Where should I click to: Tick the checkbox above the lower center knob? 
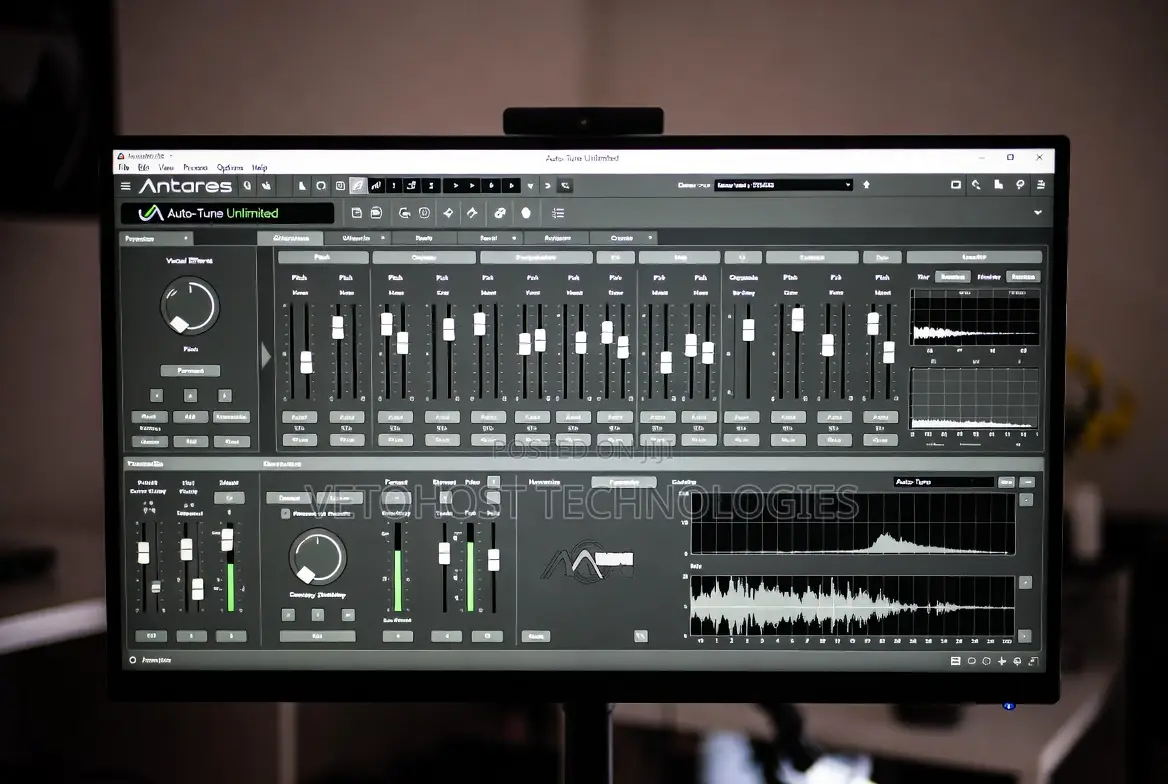285,513
